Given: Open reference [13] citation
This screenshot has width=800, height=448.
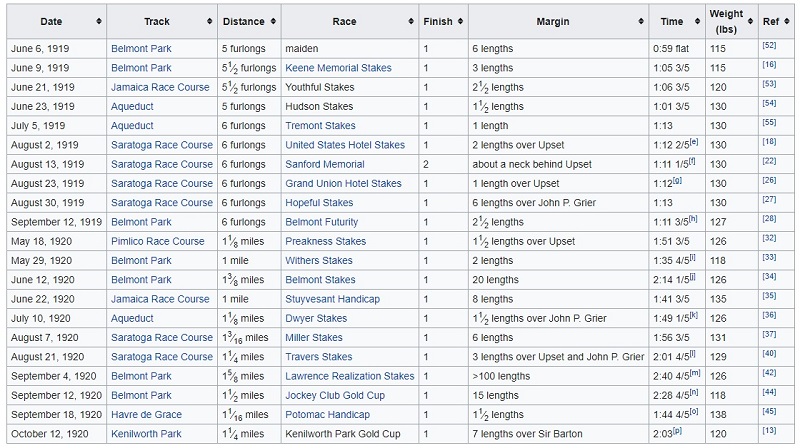Looking at the screenshot, I should click(x=769, y=431).
